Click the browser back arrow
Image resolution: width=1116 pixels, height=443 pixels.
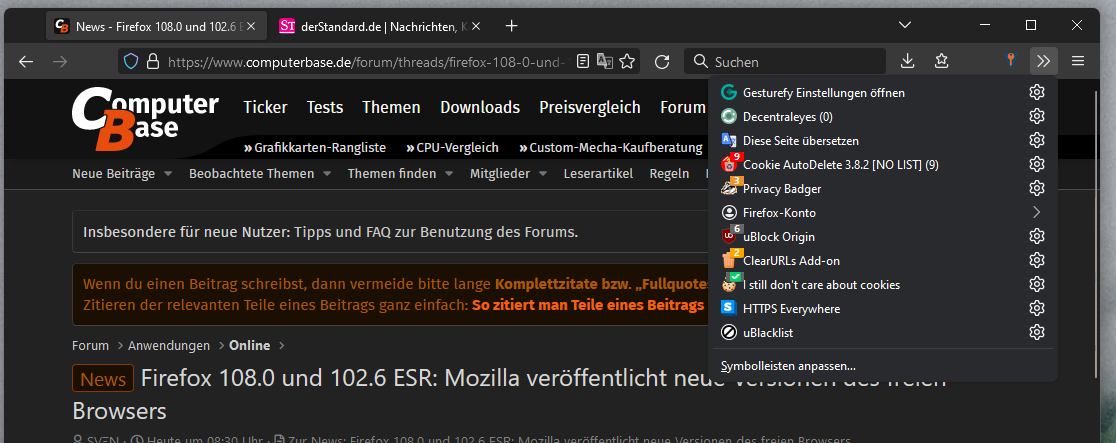26,62
